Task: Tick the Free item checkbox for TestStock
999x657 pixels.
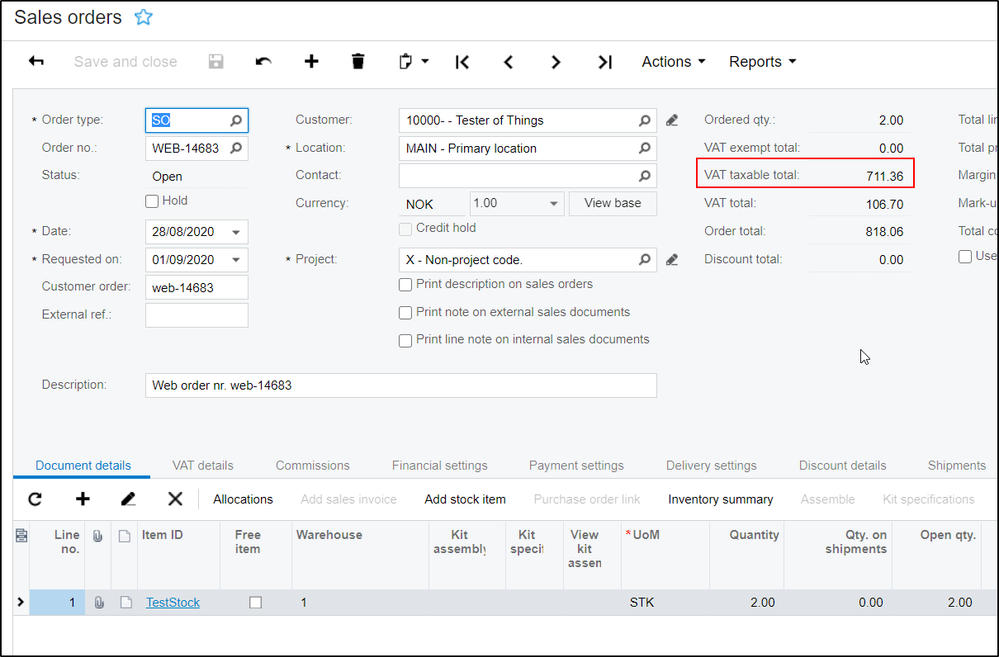Action: (x=255, y=603)
